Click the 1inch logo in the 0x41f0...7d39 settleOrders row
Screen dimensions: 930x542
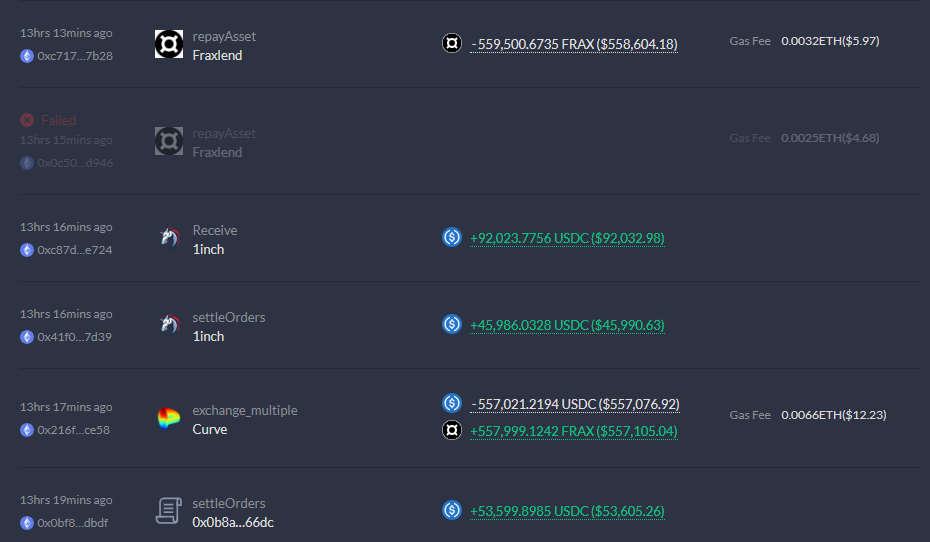tap(169, 325)
